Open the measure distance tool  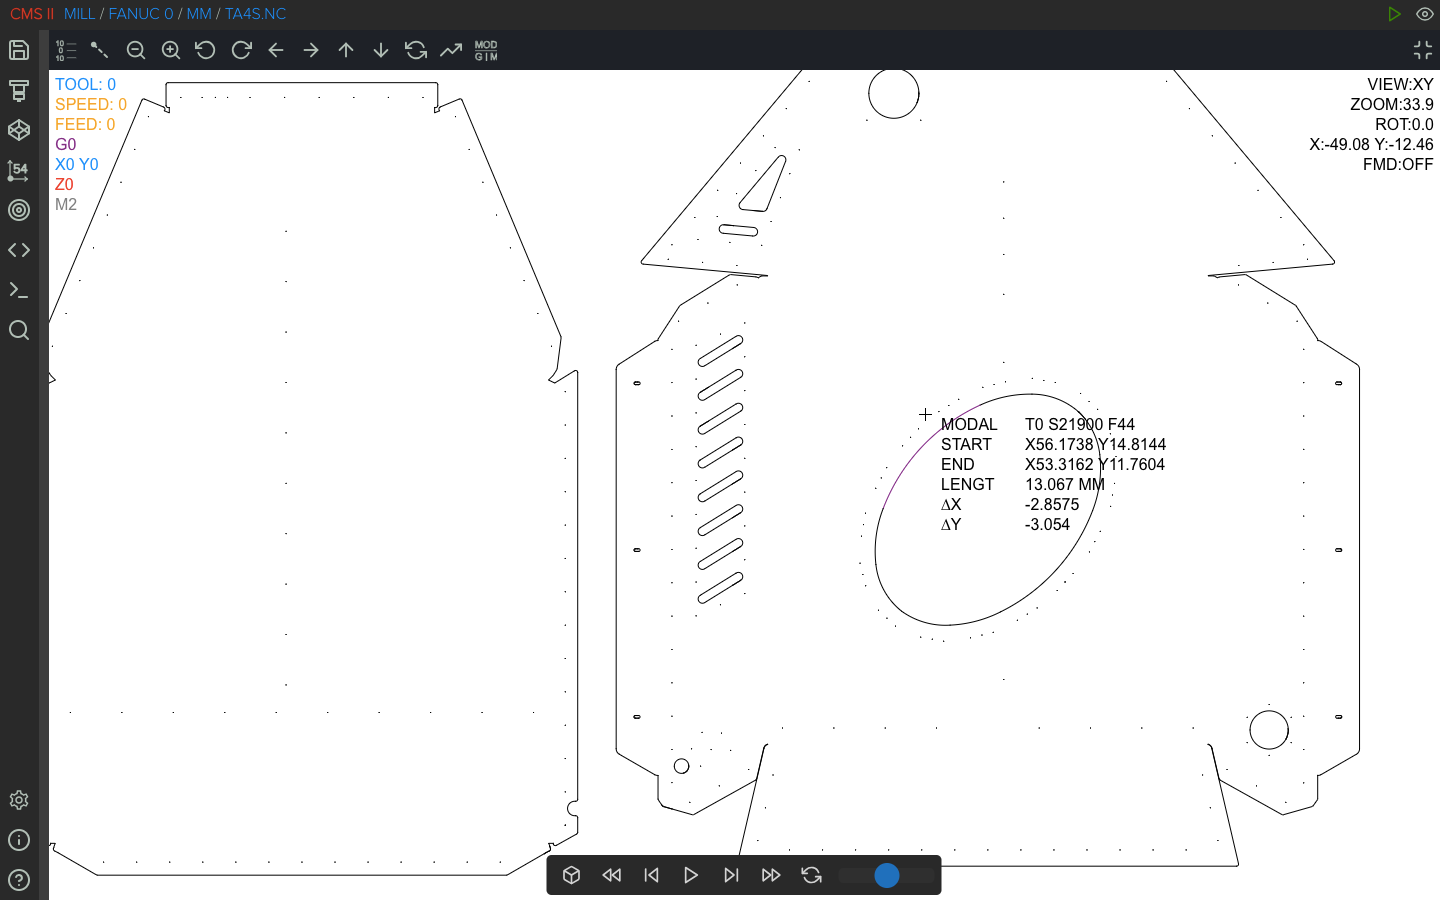point(100,50)
